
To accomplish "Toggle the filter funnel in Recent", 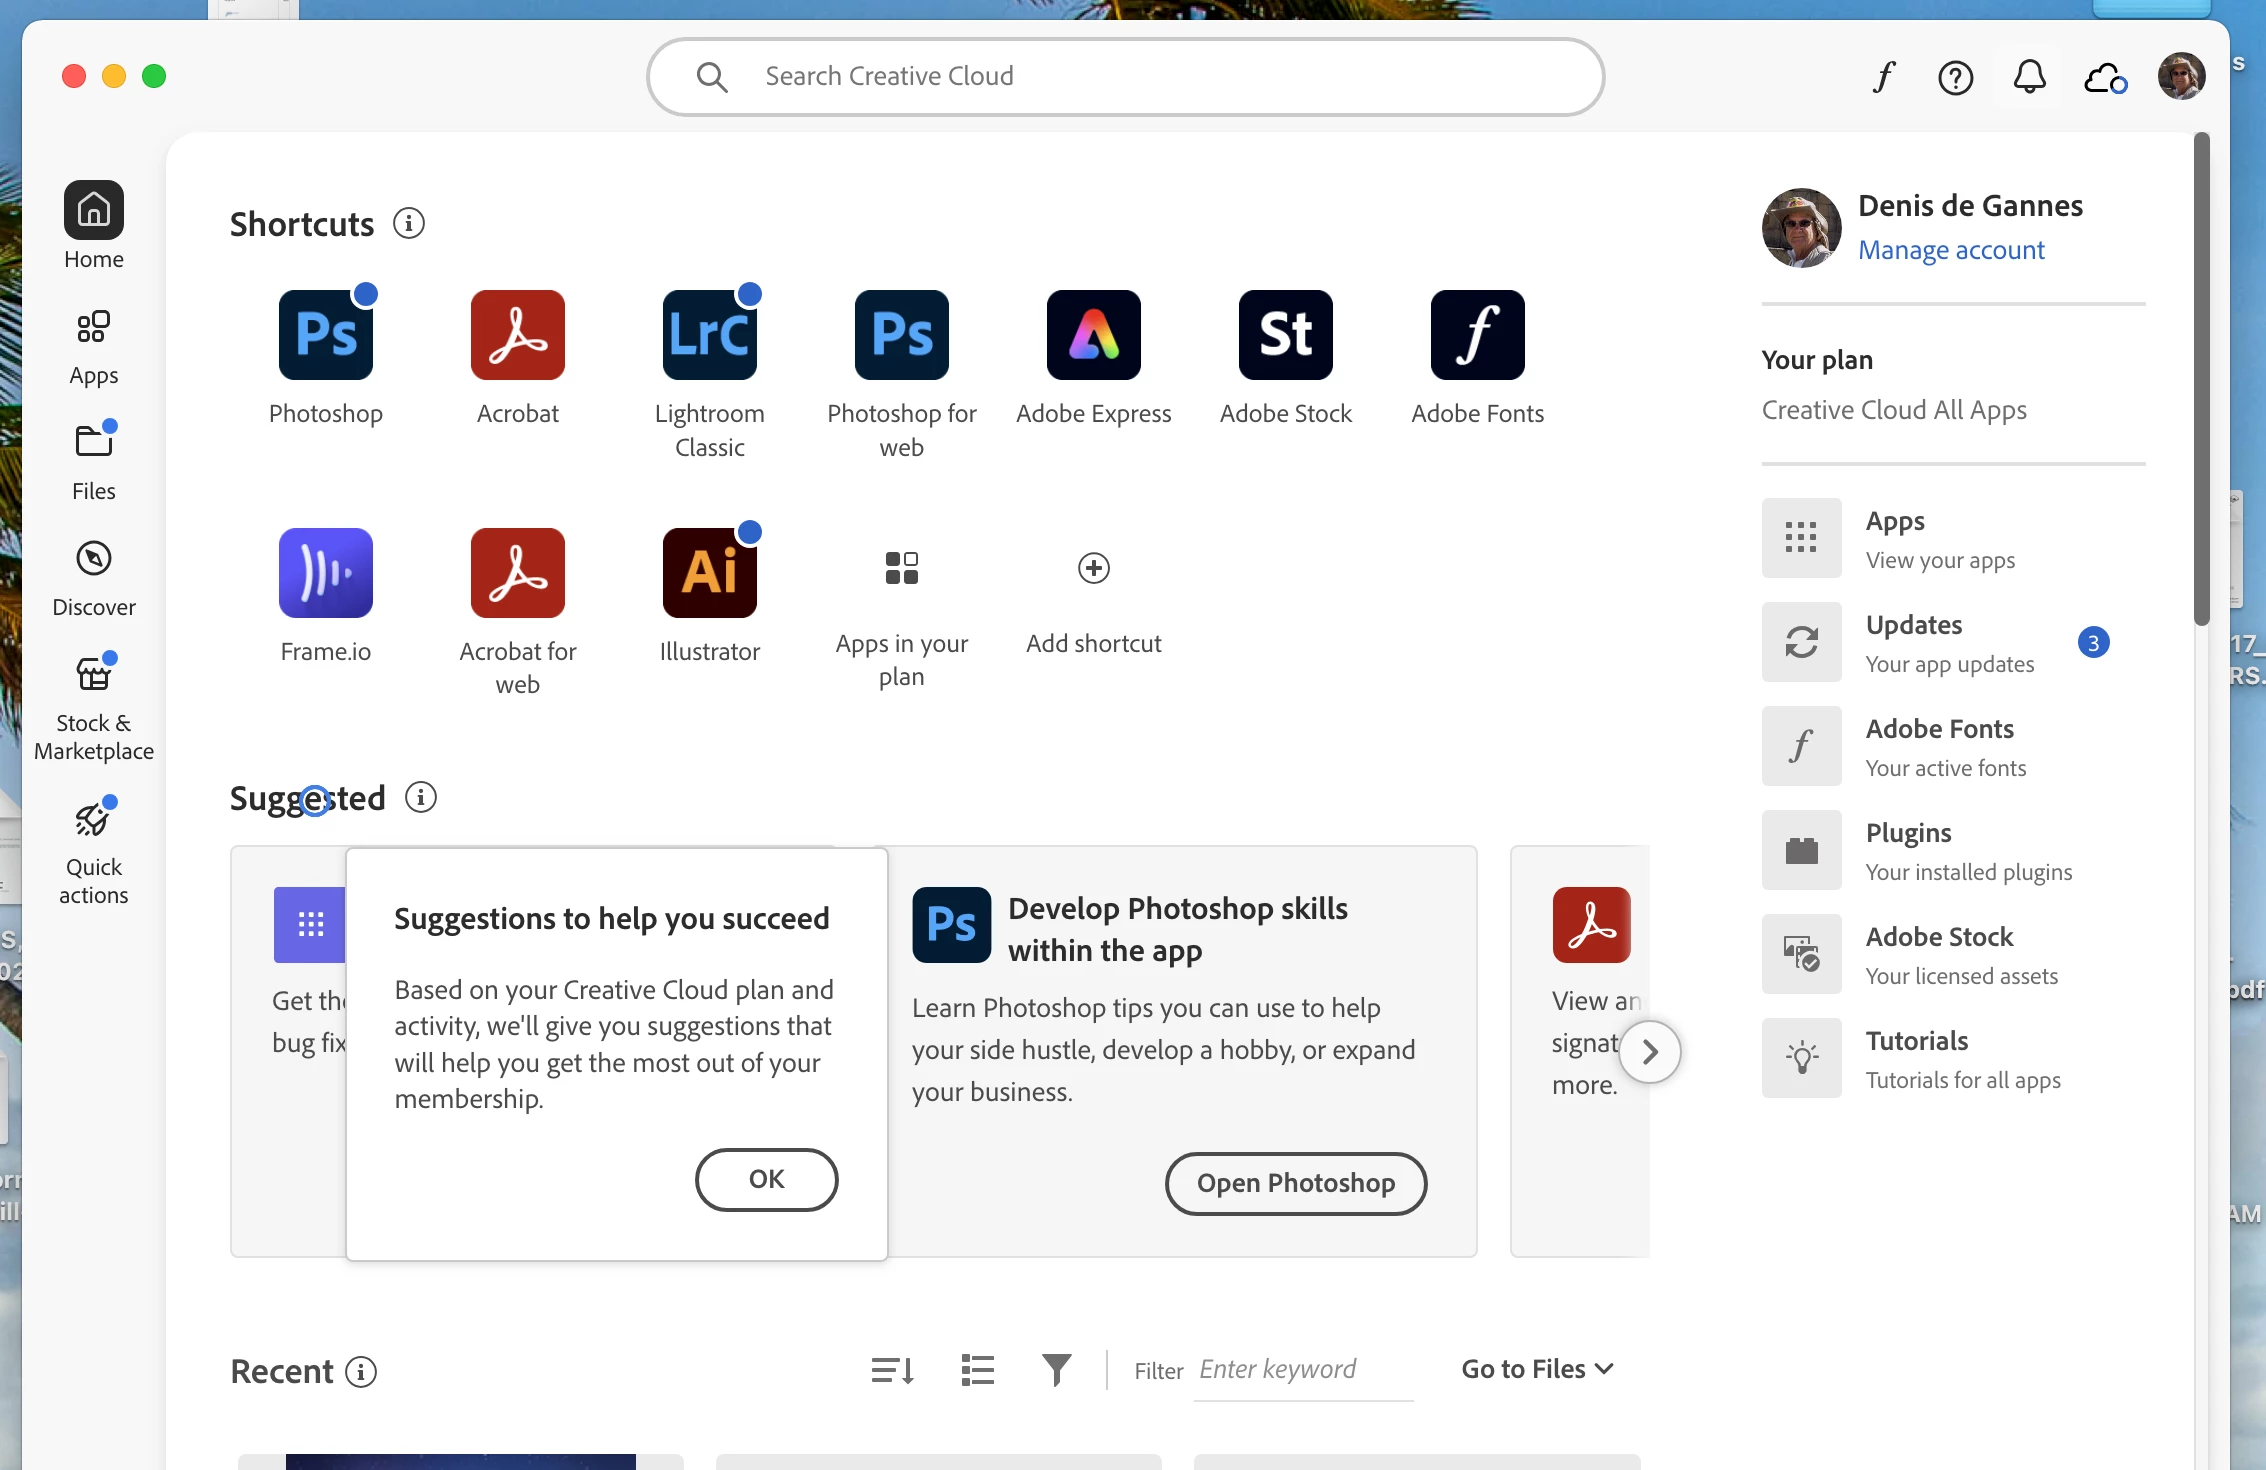I will click(1056, 1370).
